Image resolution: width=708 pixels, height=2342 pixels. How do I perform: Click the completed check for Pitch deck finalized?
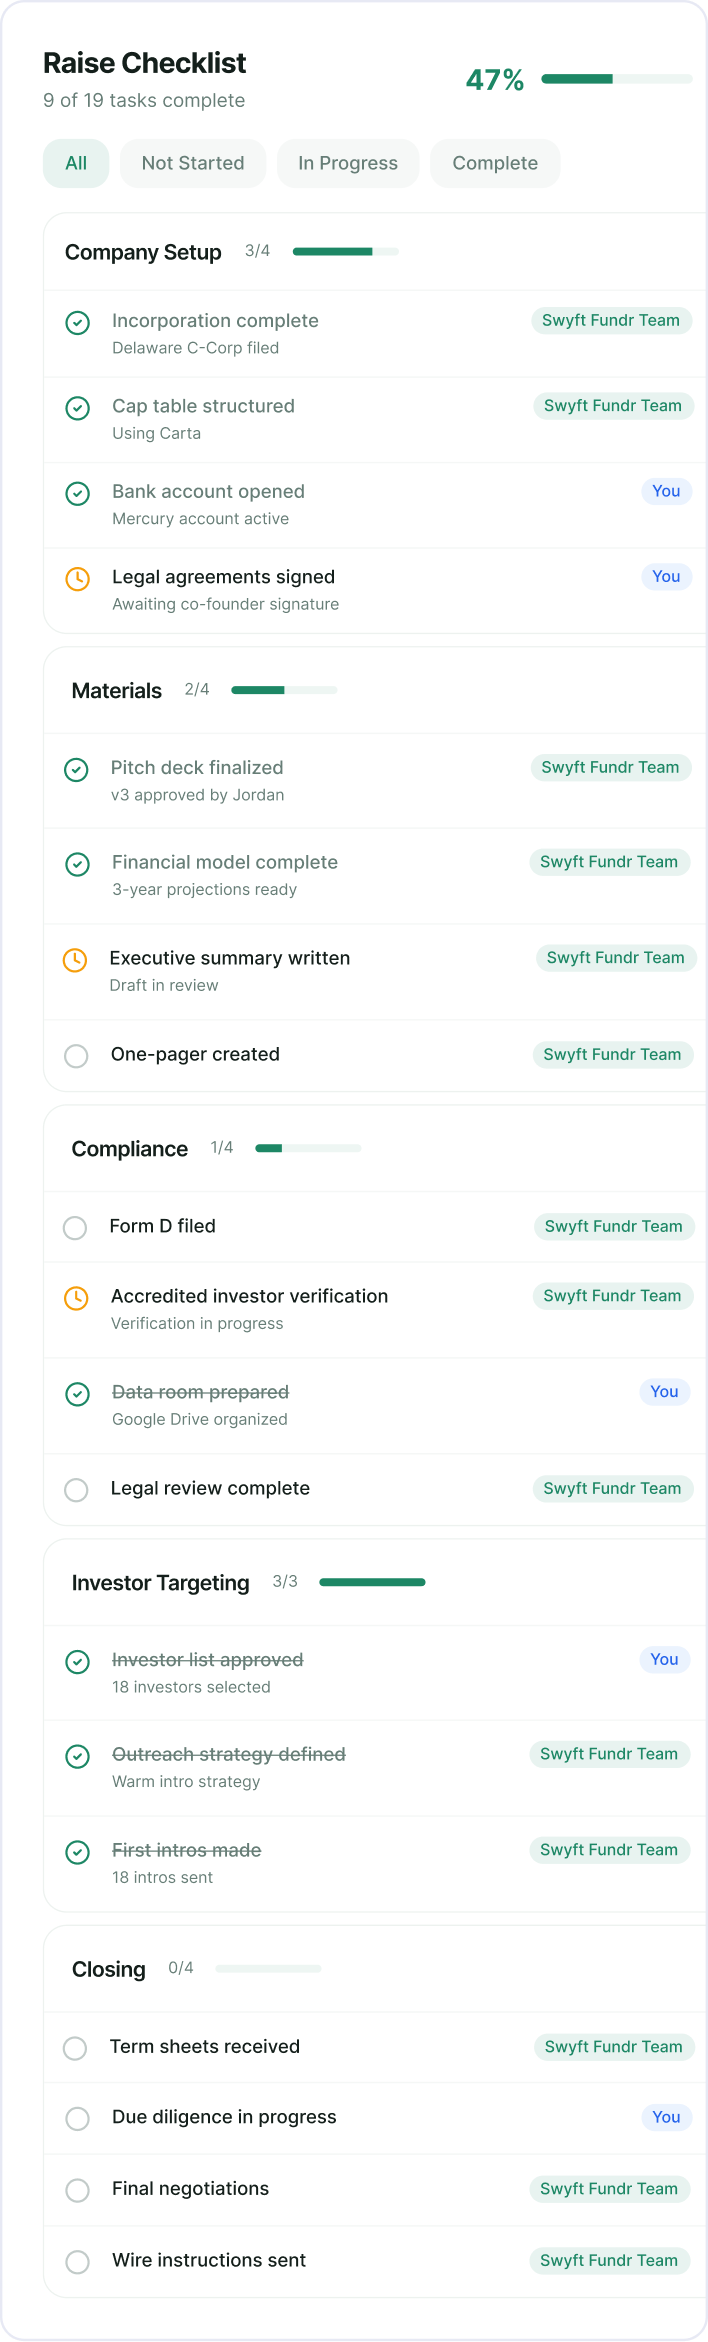(x=76, y=769)
